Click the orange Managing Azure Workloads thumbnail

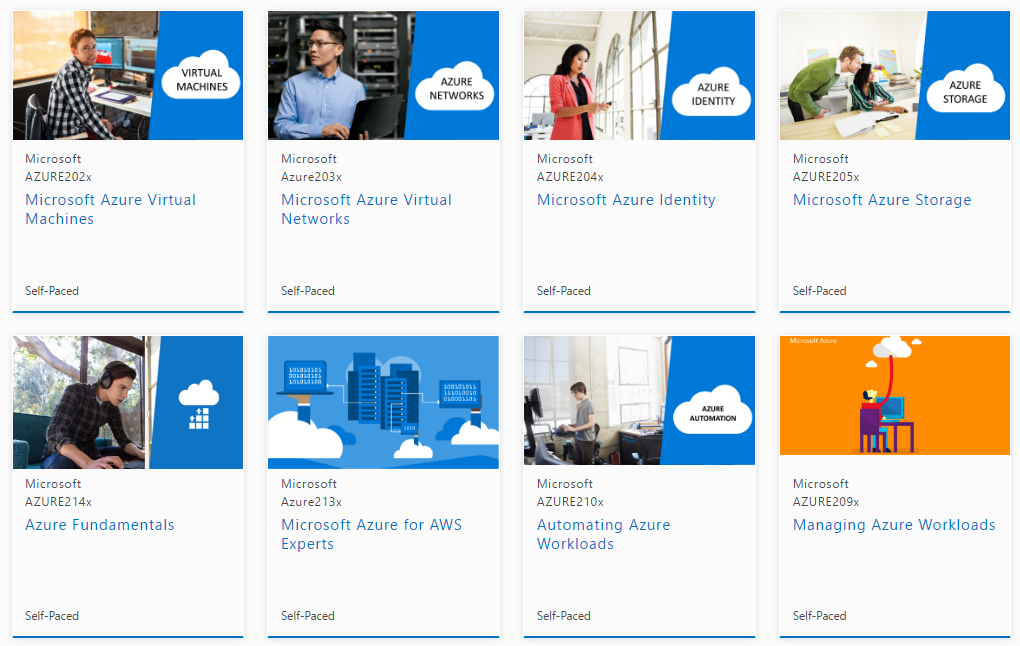point(894,396)
